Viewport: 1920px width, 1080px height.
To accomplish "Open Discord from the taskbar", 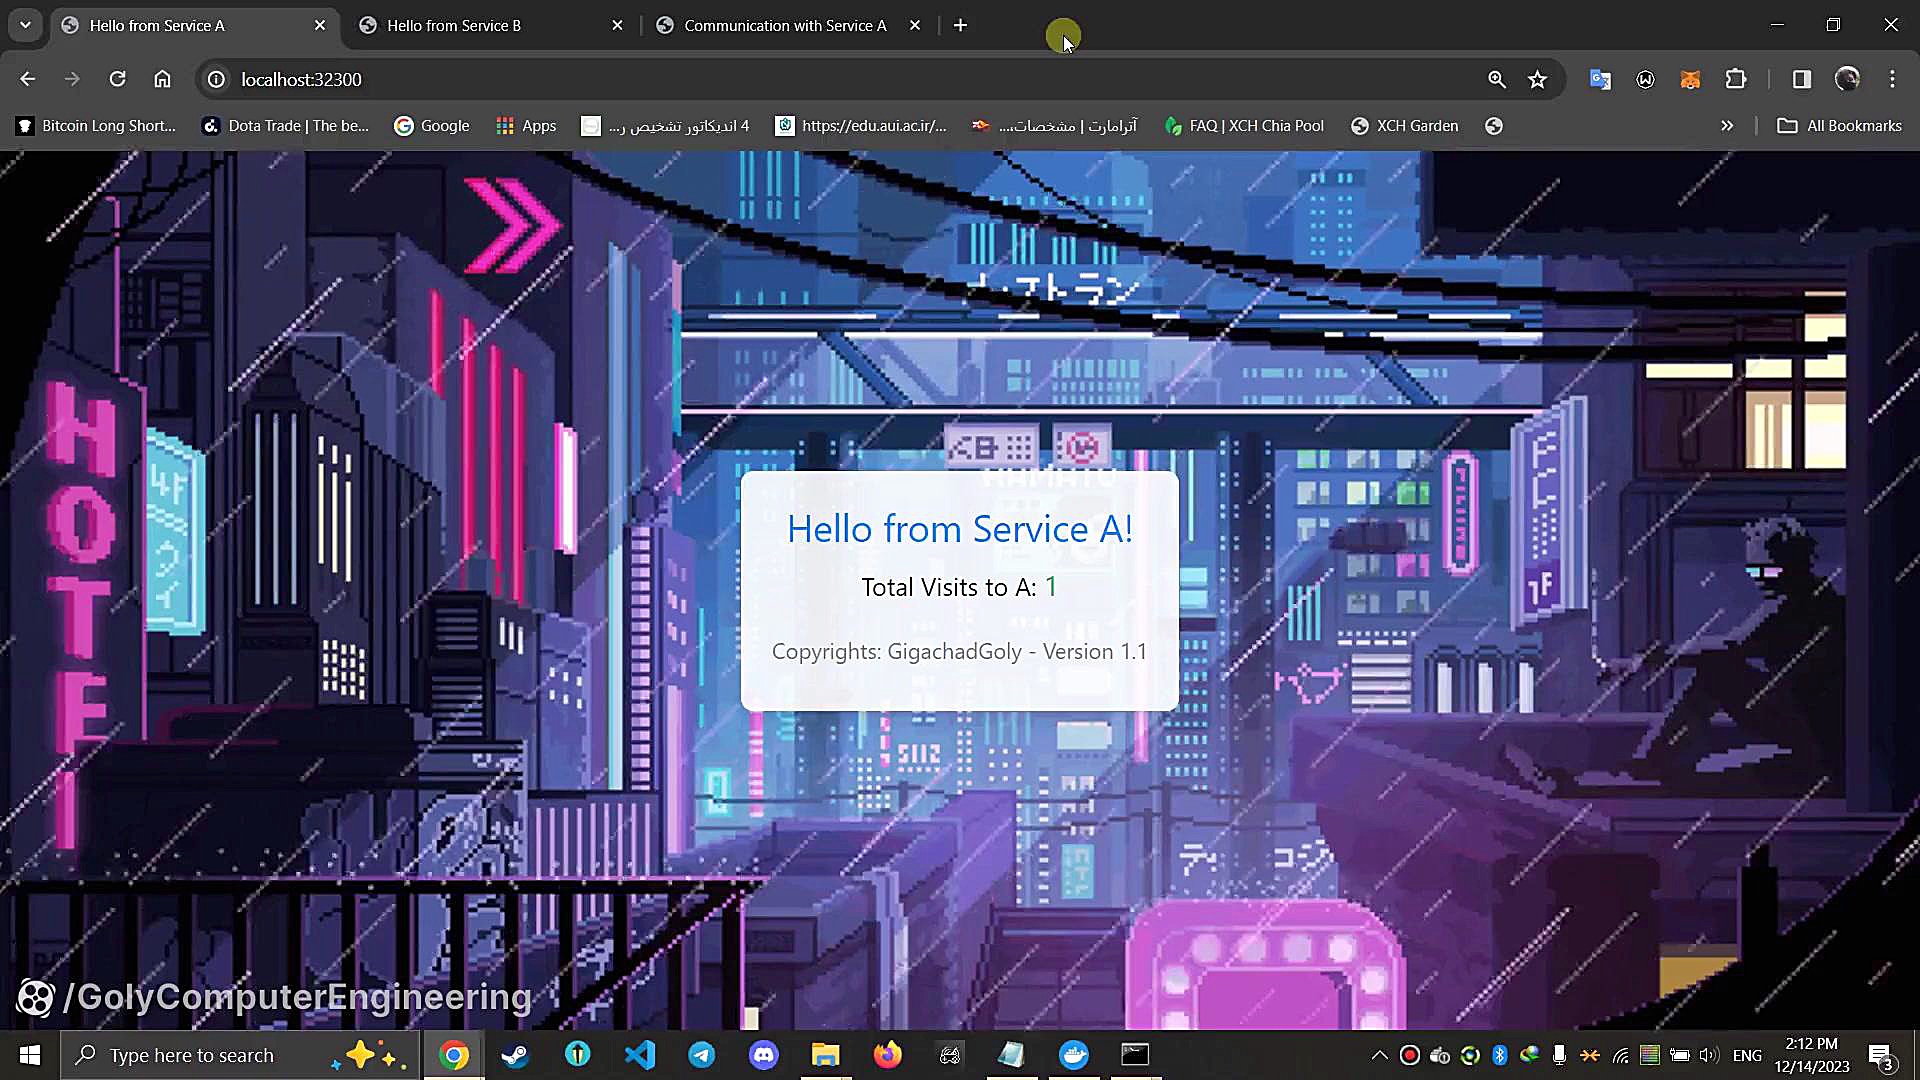I will pos(763,1055).
